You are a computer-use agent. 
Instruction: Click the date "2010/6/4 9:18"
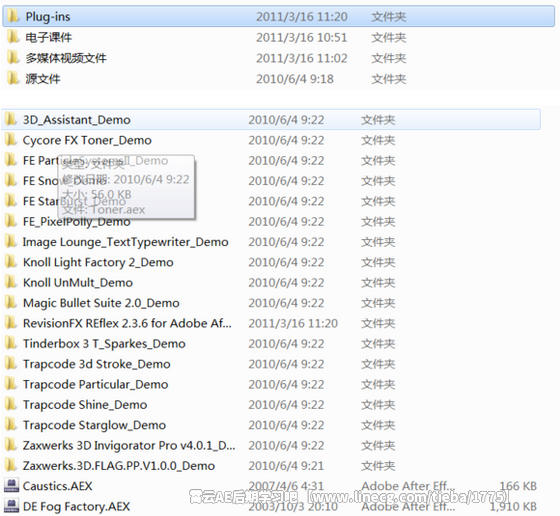295,79
